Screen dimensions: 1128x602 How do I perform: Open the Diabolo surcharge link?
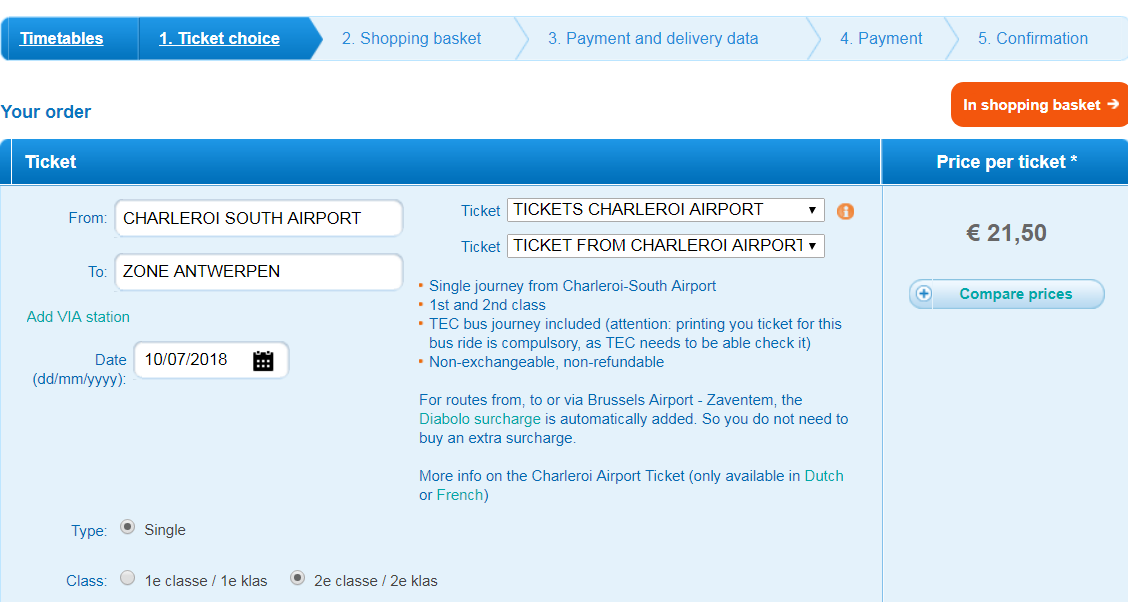click(480, 419)
